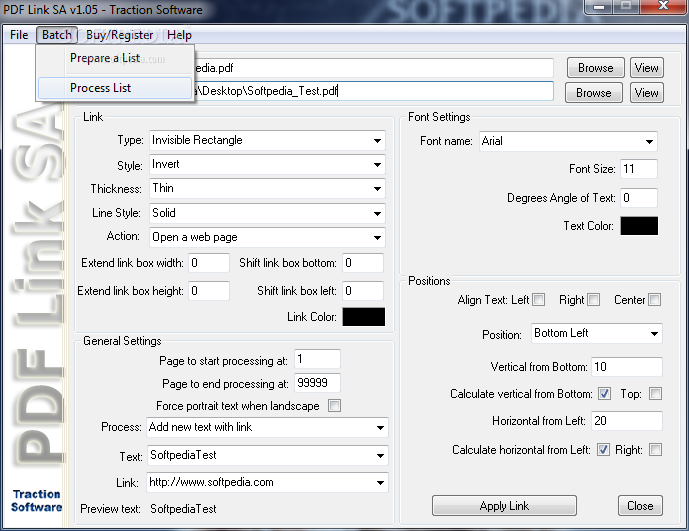Screen dimensions: 689x531
Task: Expand the link Type dropdown
Action: click(377, 141)
